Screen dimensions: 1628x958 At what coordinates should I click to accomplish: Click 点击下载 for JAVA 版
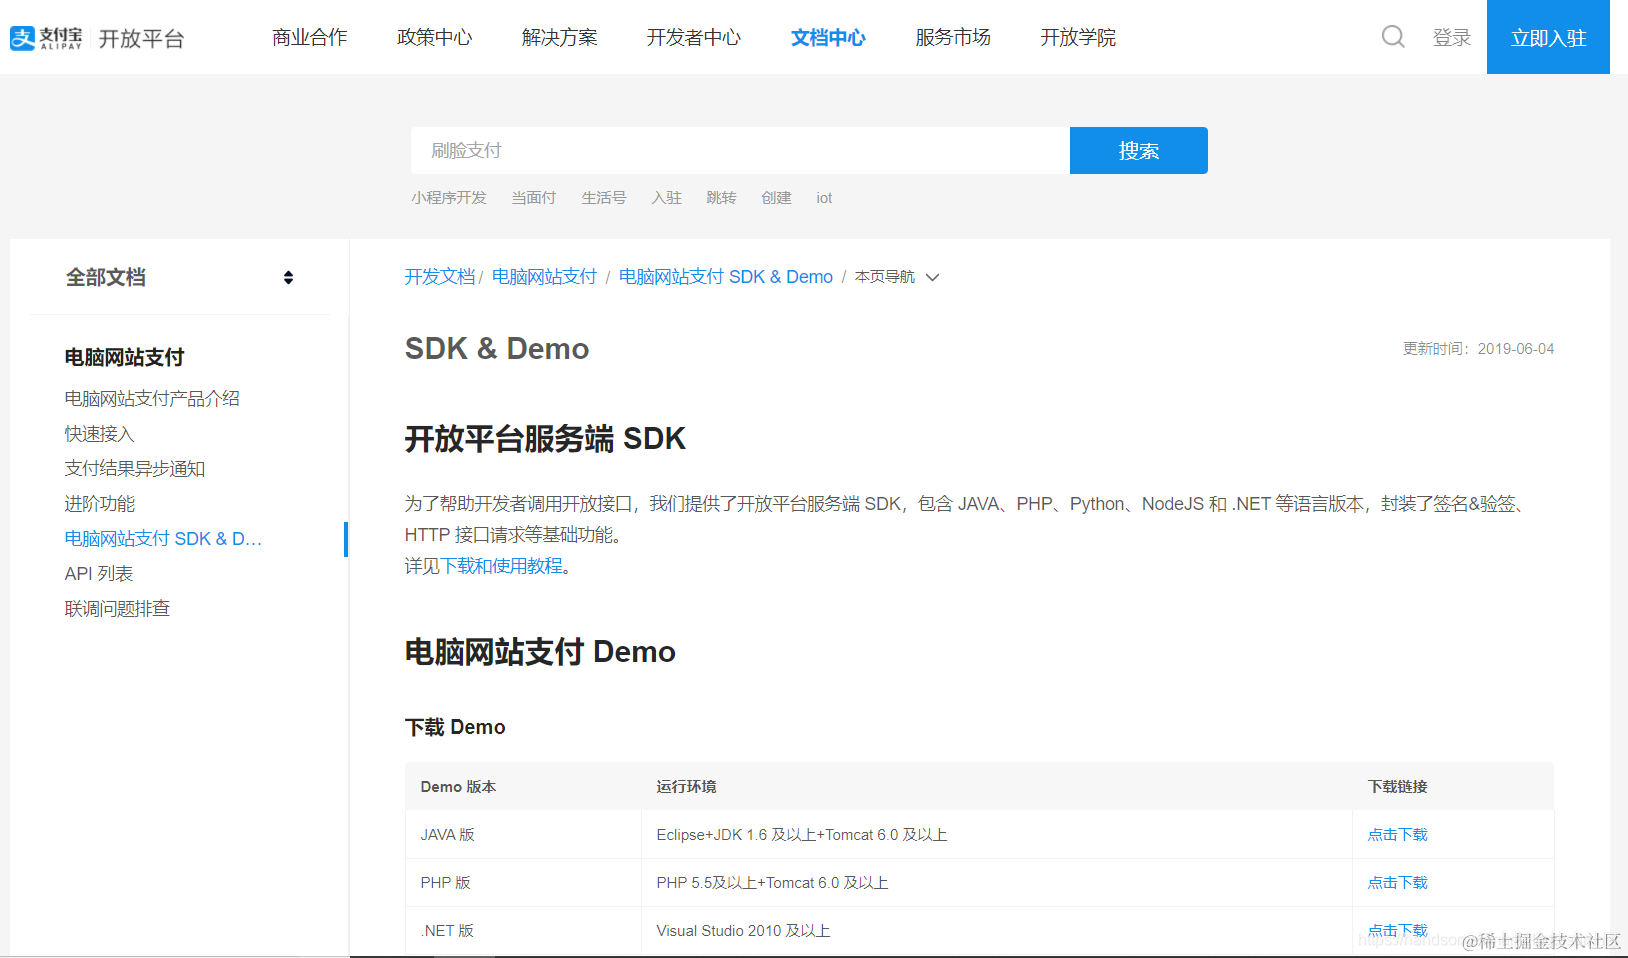pyautogui.click(x=1398, y=834)
